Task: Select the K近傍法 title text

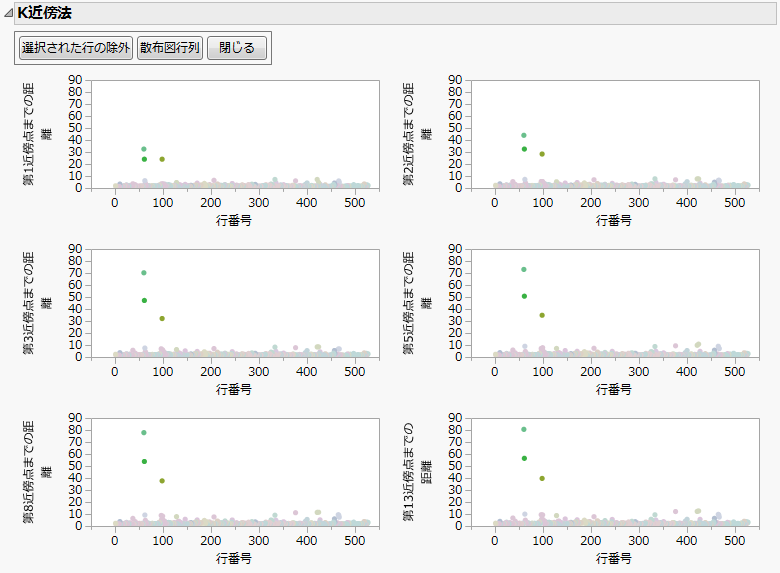Action: tap(44, 13)
